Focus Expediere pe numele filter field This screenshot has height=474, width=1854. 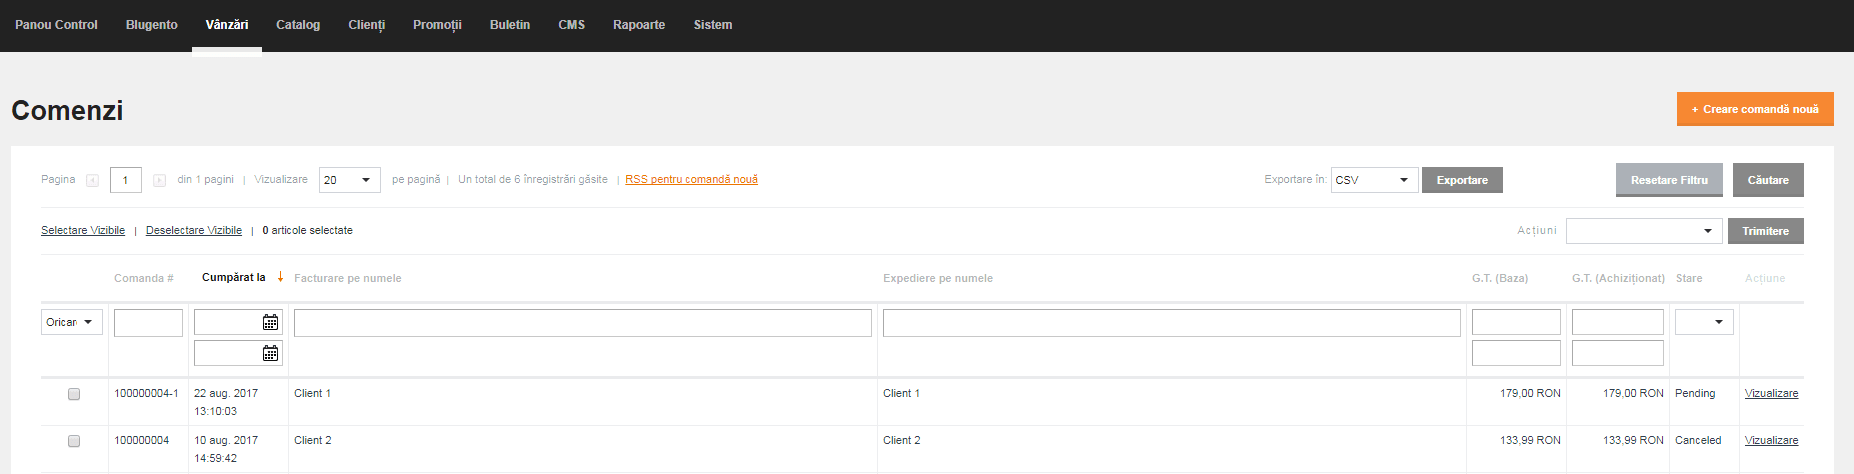click(x=1172, y=322)
